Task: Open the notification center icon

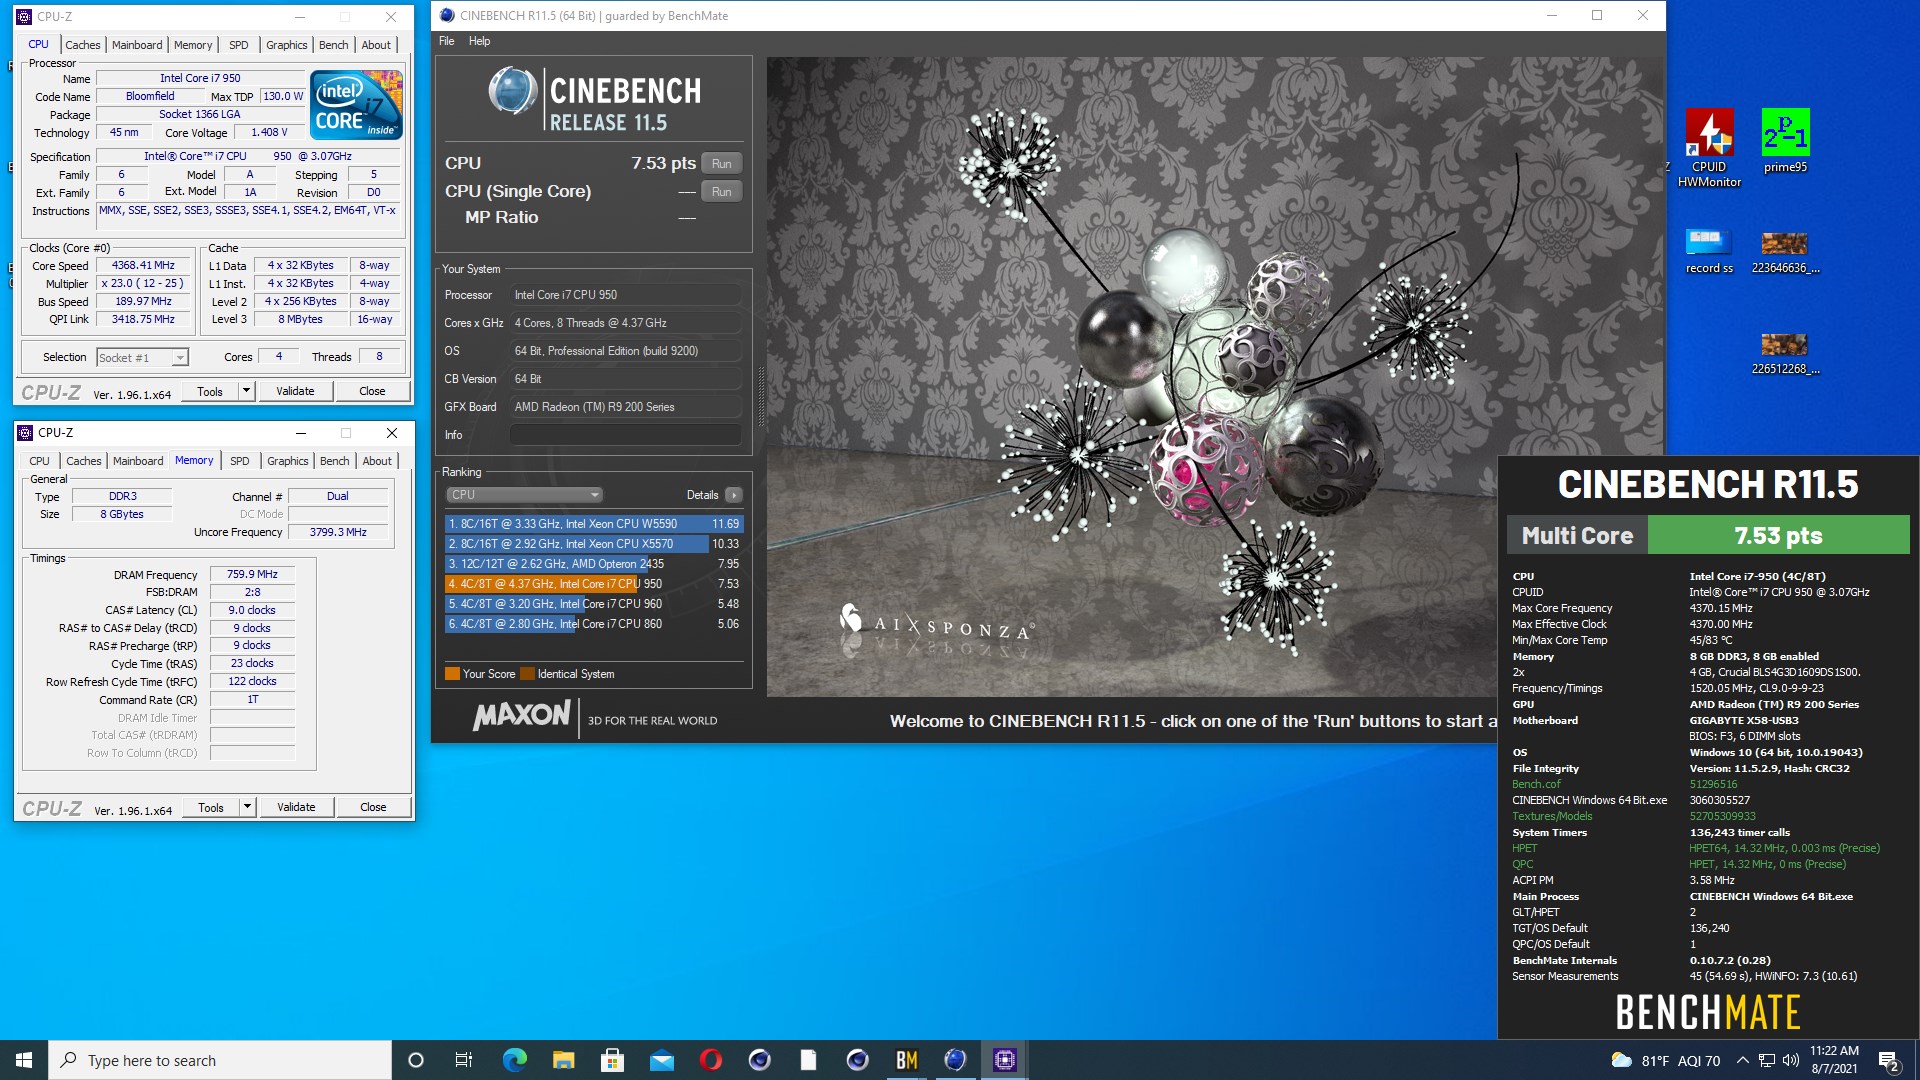Action: [1888, 1060]
